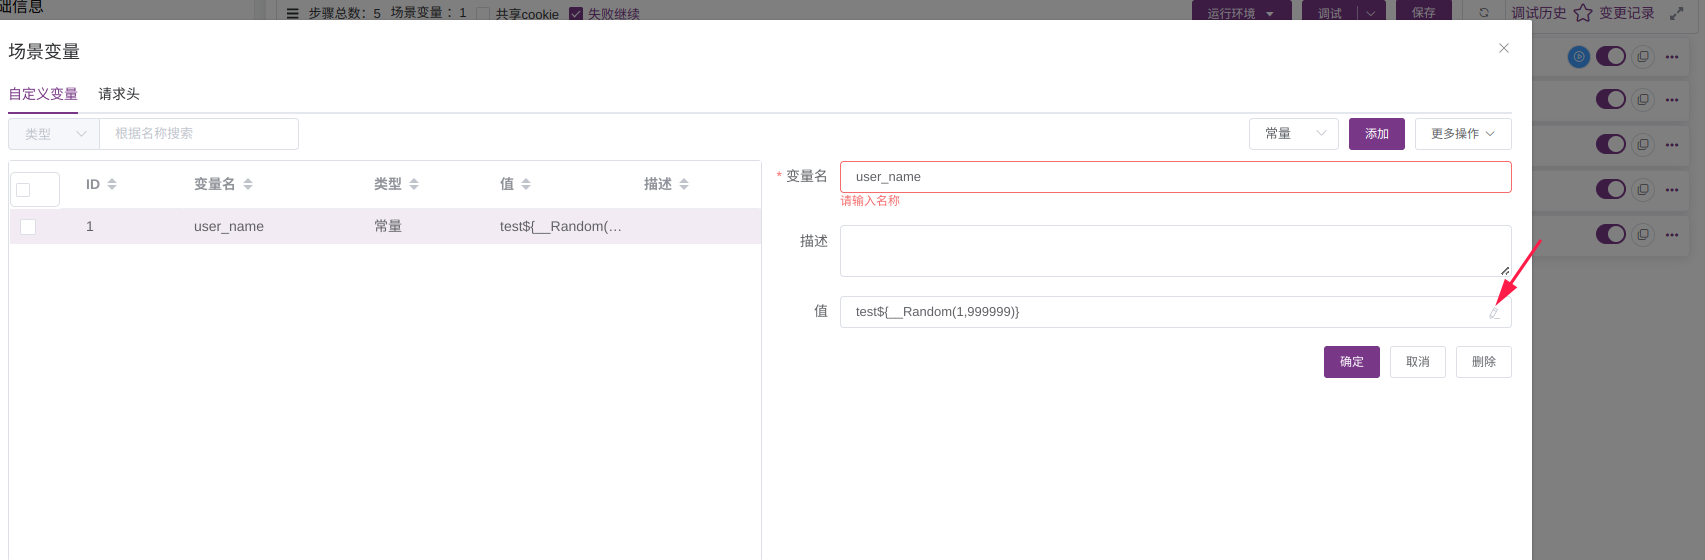1705x560 pixels.
Task: Click the blue run icon in step list
Action: click(1578, 57)
